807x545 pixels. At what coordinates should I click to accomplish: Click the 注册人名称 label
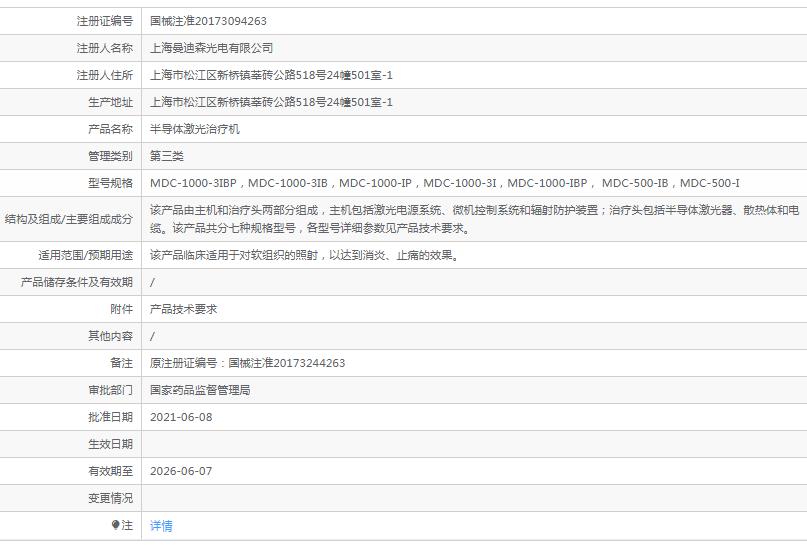104,48
